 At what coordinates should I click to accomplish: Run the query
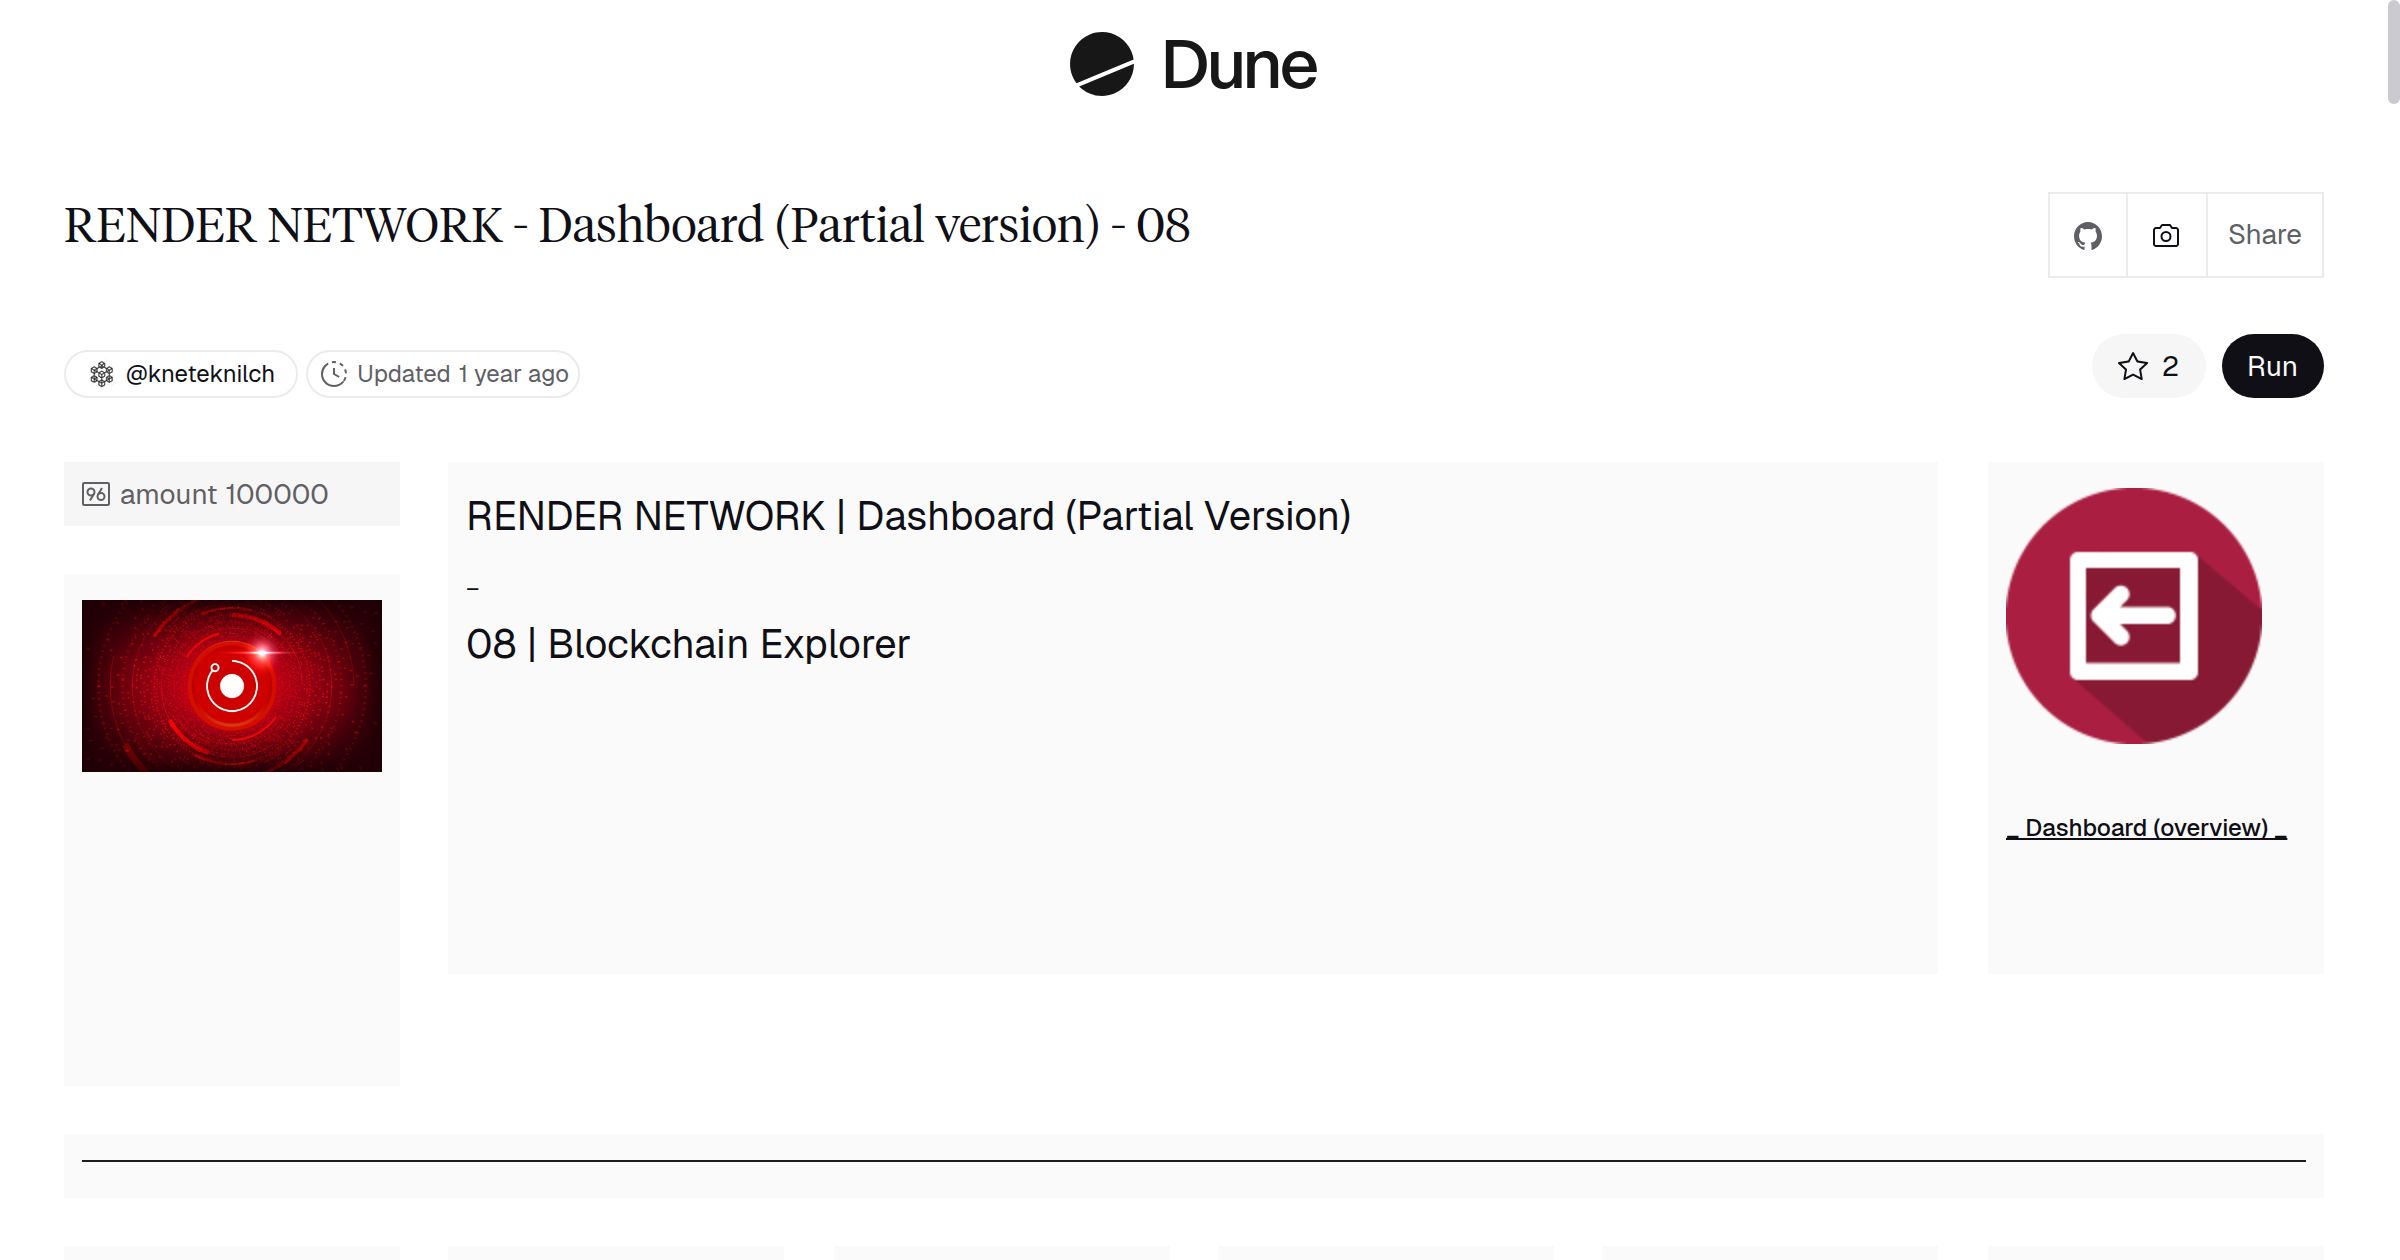coord(2271,366)
